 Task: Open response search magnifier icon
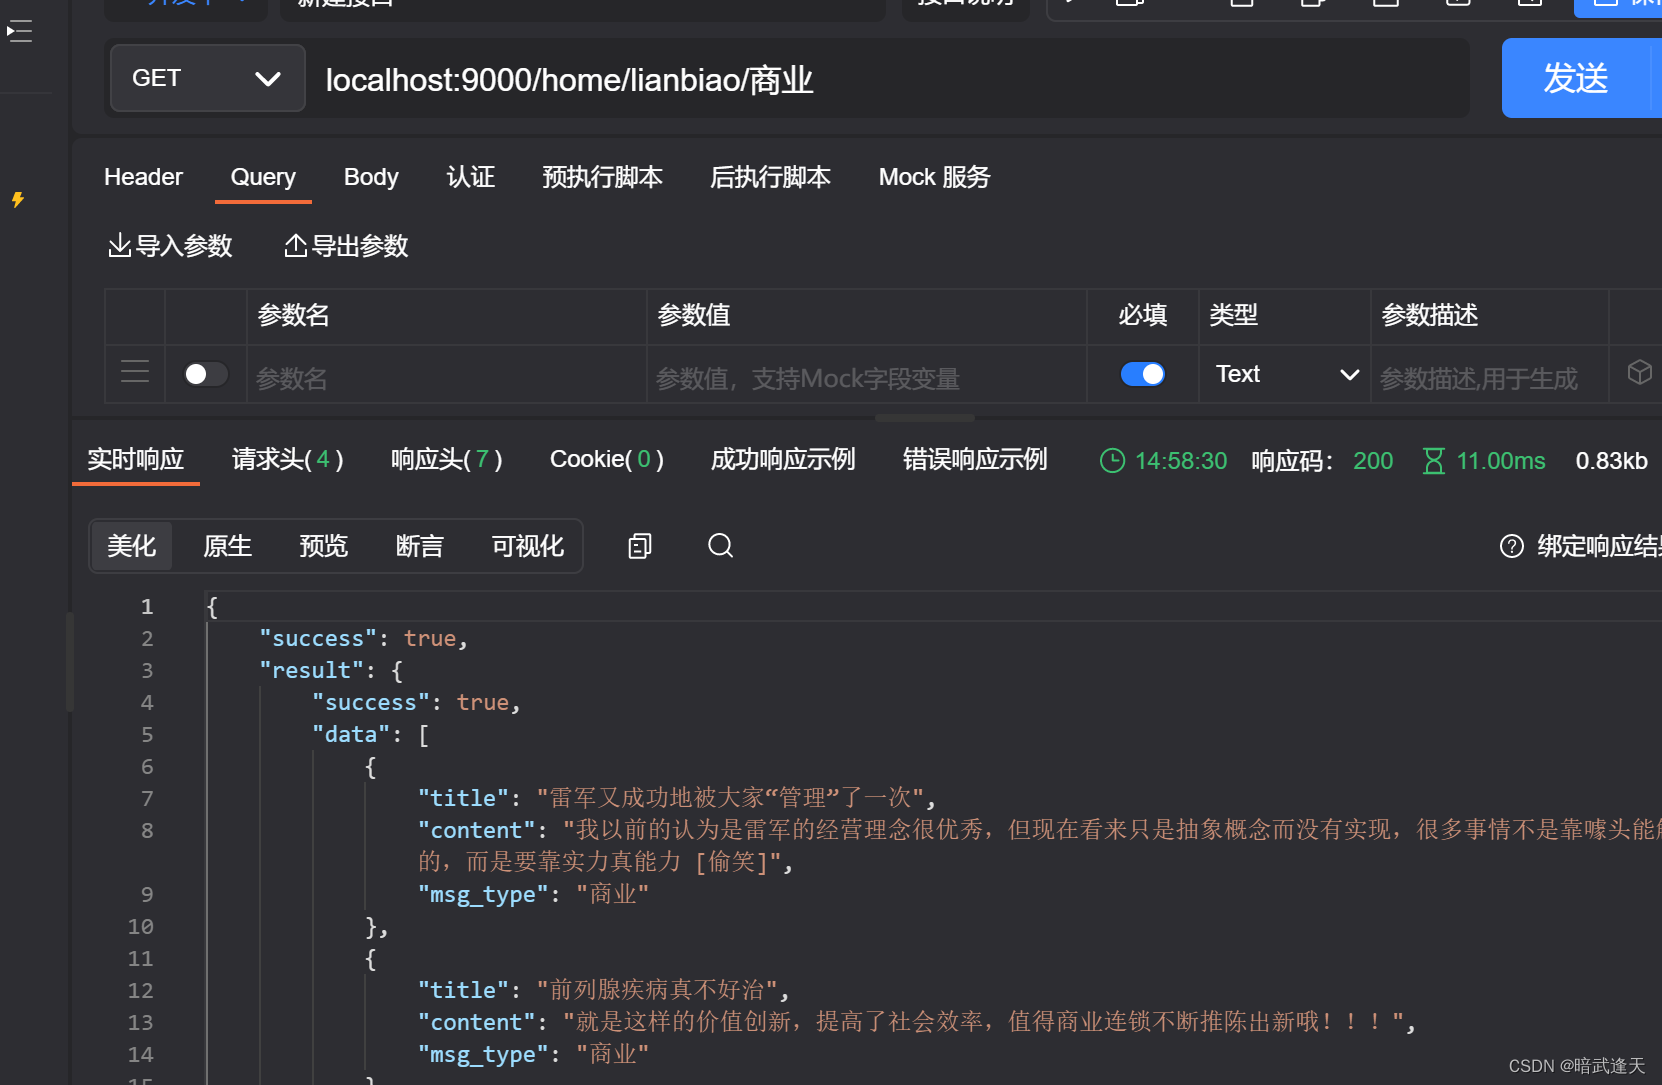[720, 545]
